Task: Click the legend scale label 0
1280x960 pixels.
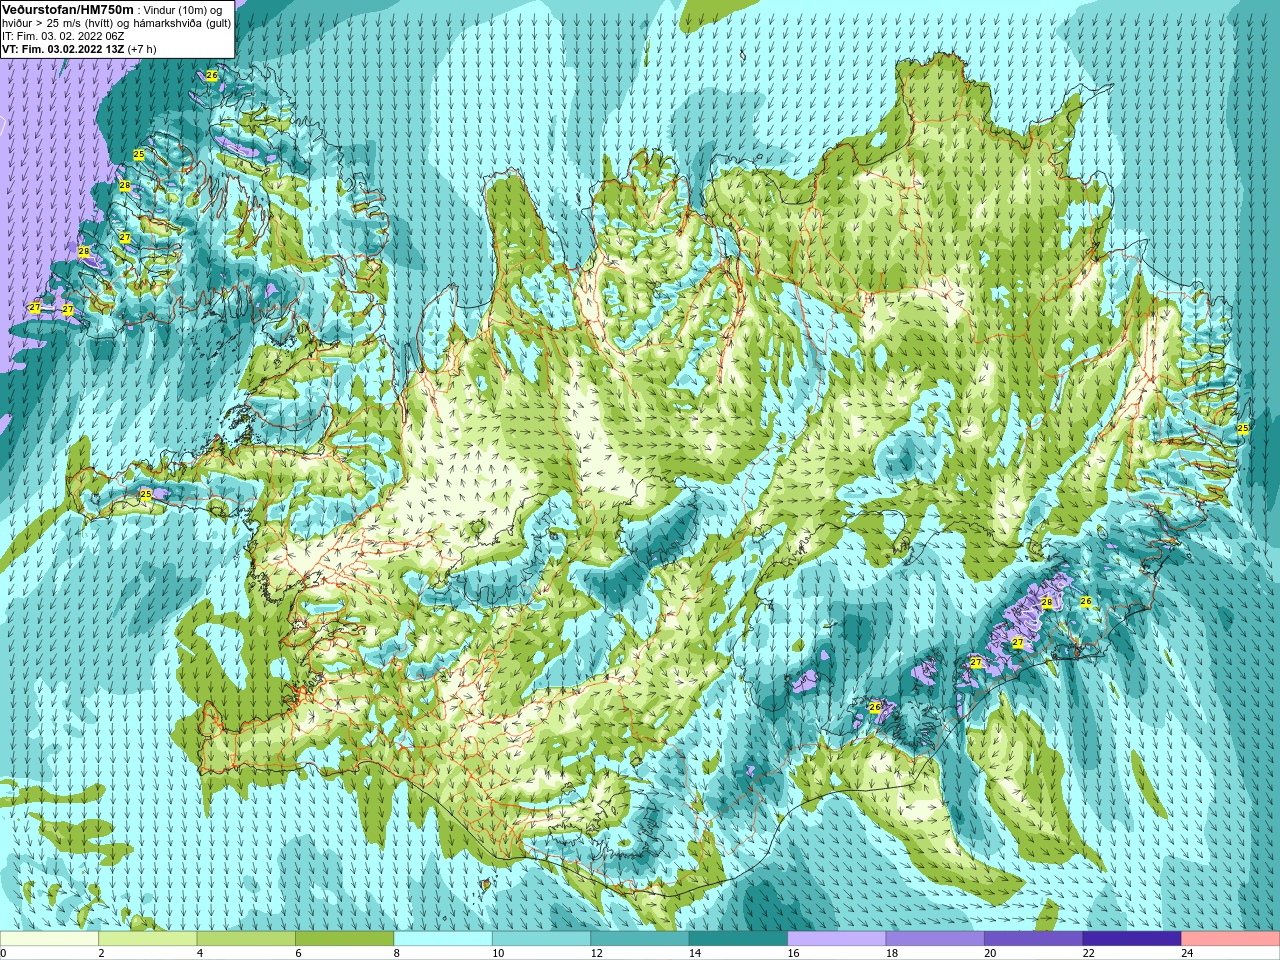Action: (4, 953)
